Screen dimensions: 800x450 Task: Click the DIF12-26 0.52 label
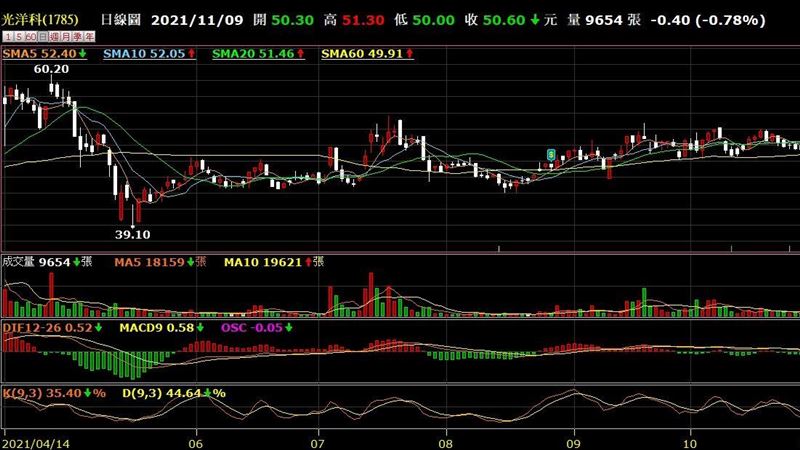[47, 328]
